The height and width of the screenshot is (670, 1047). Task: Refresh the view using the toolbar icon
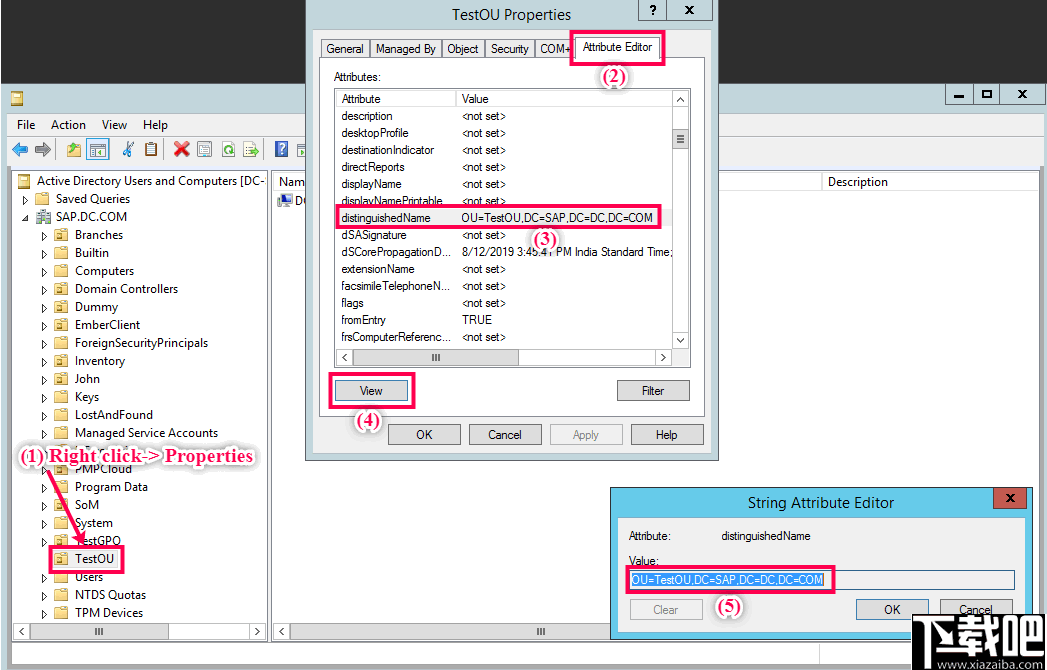point(227,149)
